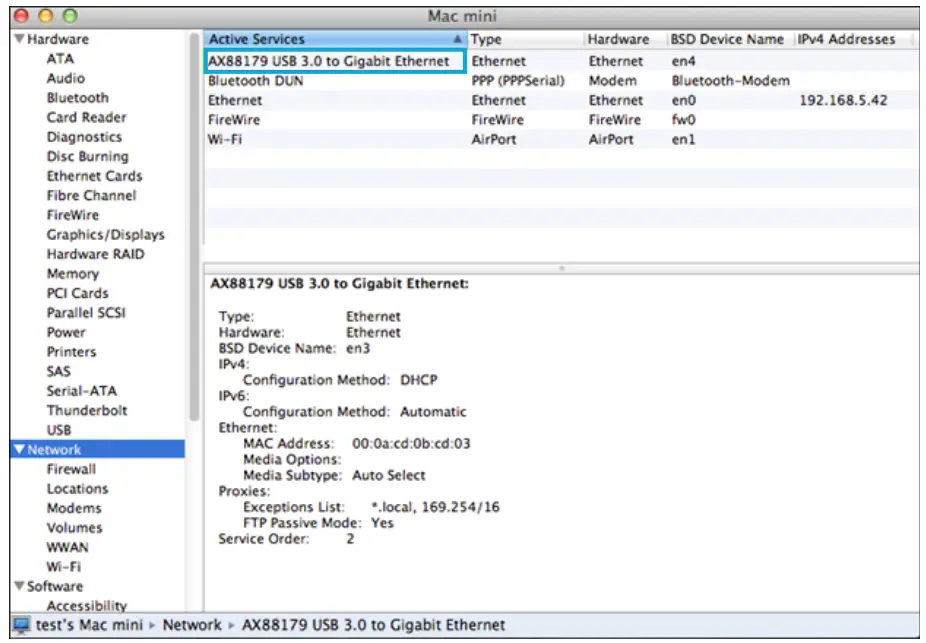Select the Network category label
The height and width of the screenshot is (643, 926).
coord(54,449)
